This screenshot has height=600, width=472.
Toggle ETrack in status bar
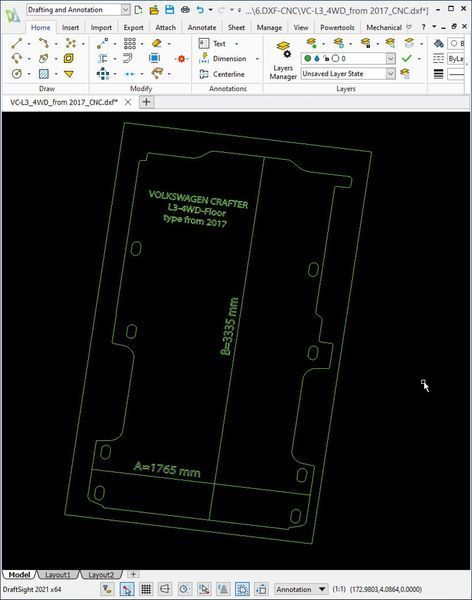[223, 589]
